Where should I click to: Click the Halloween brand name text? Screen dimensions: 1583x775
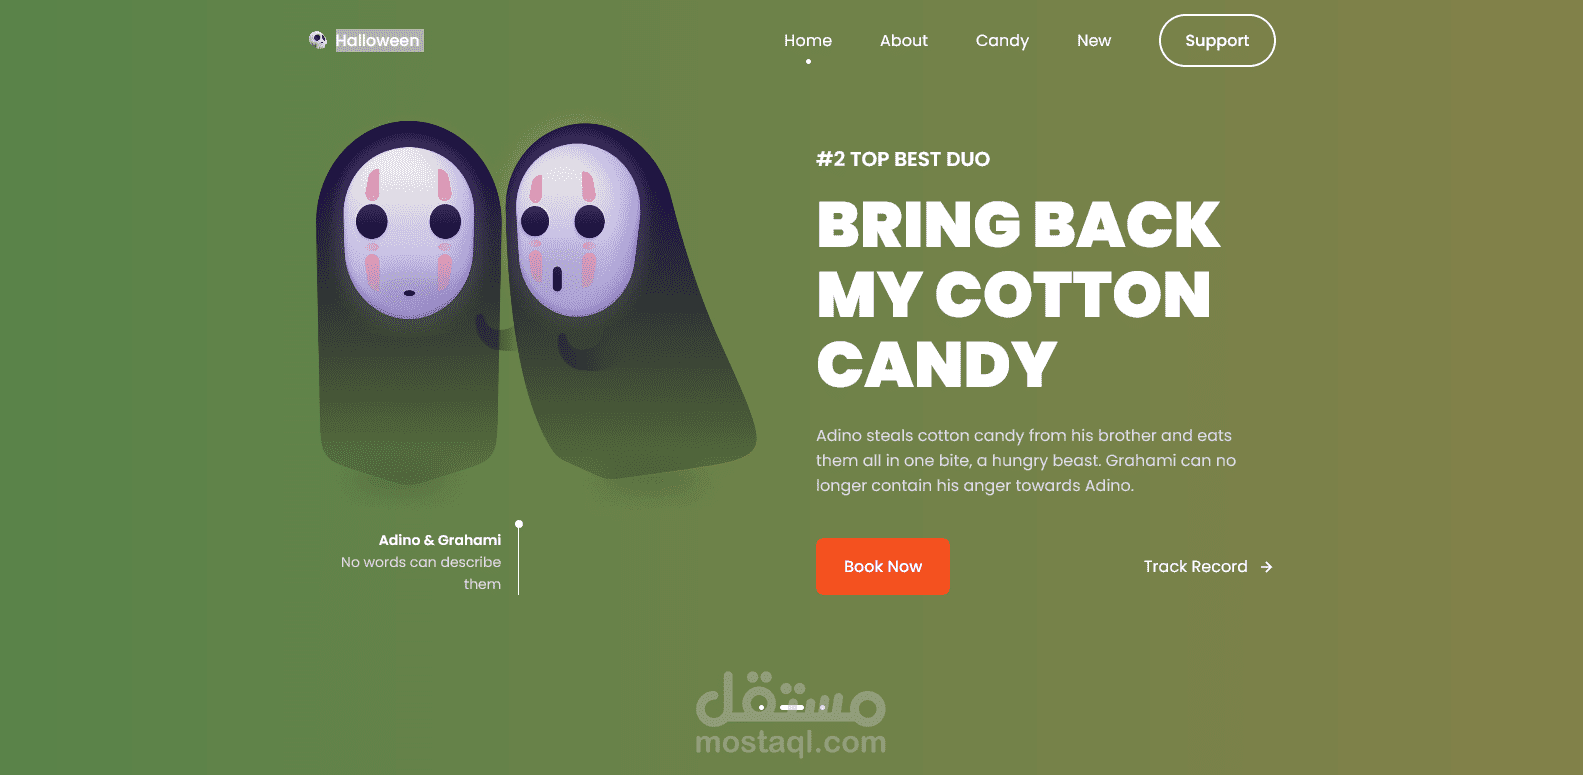[378, 41]
